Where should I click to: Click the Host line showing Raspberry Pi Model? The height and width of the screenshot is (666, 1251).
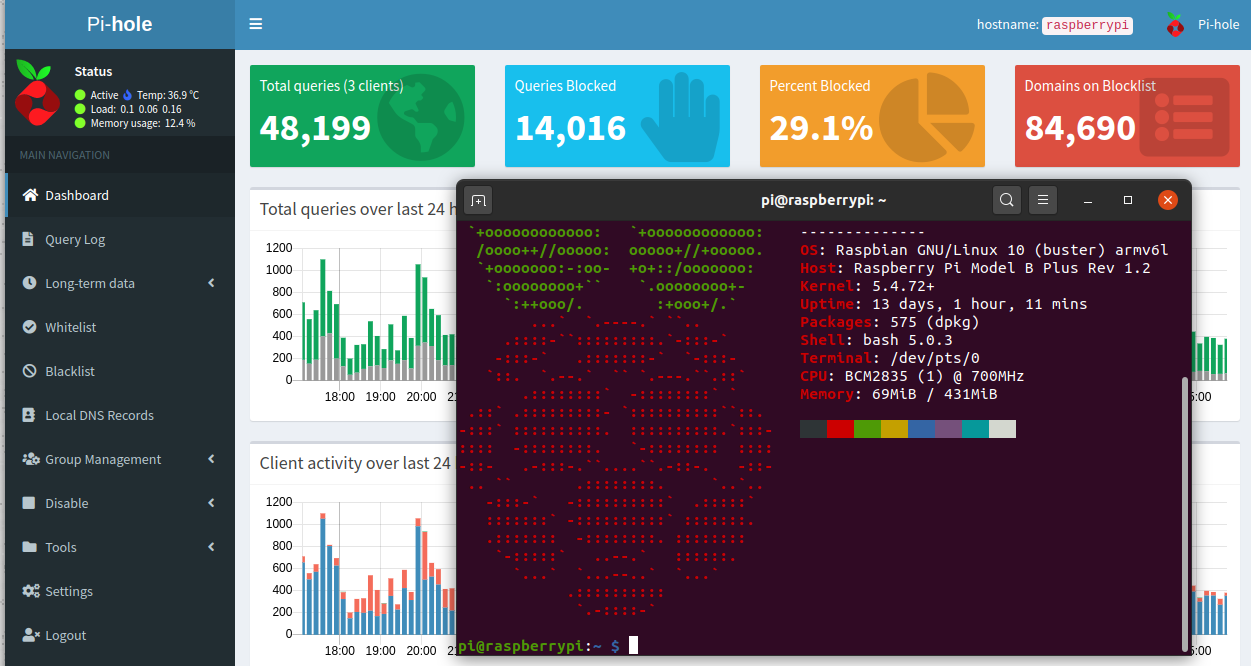pyautogui.click(x=975, y=268)
